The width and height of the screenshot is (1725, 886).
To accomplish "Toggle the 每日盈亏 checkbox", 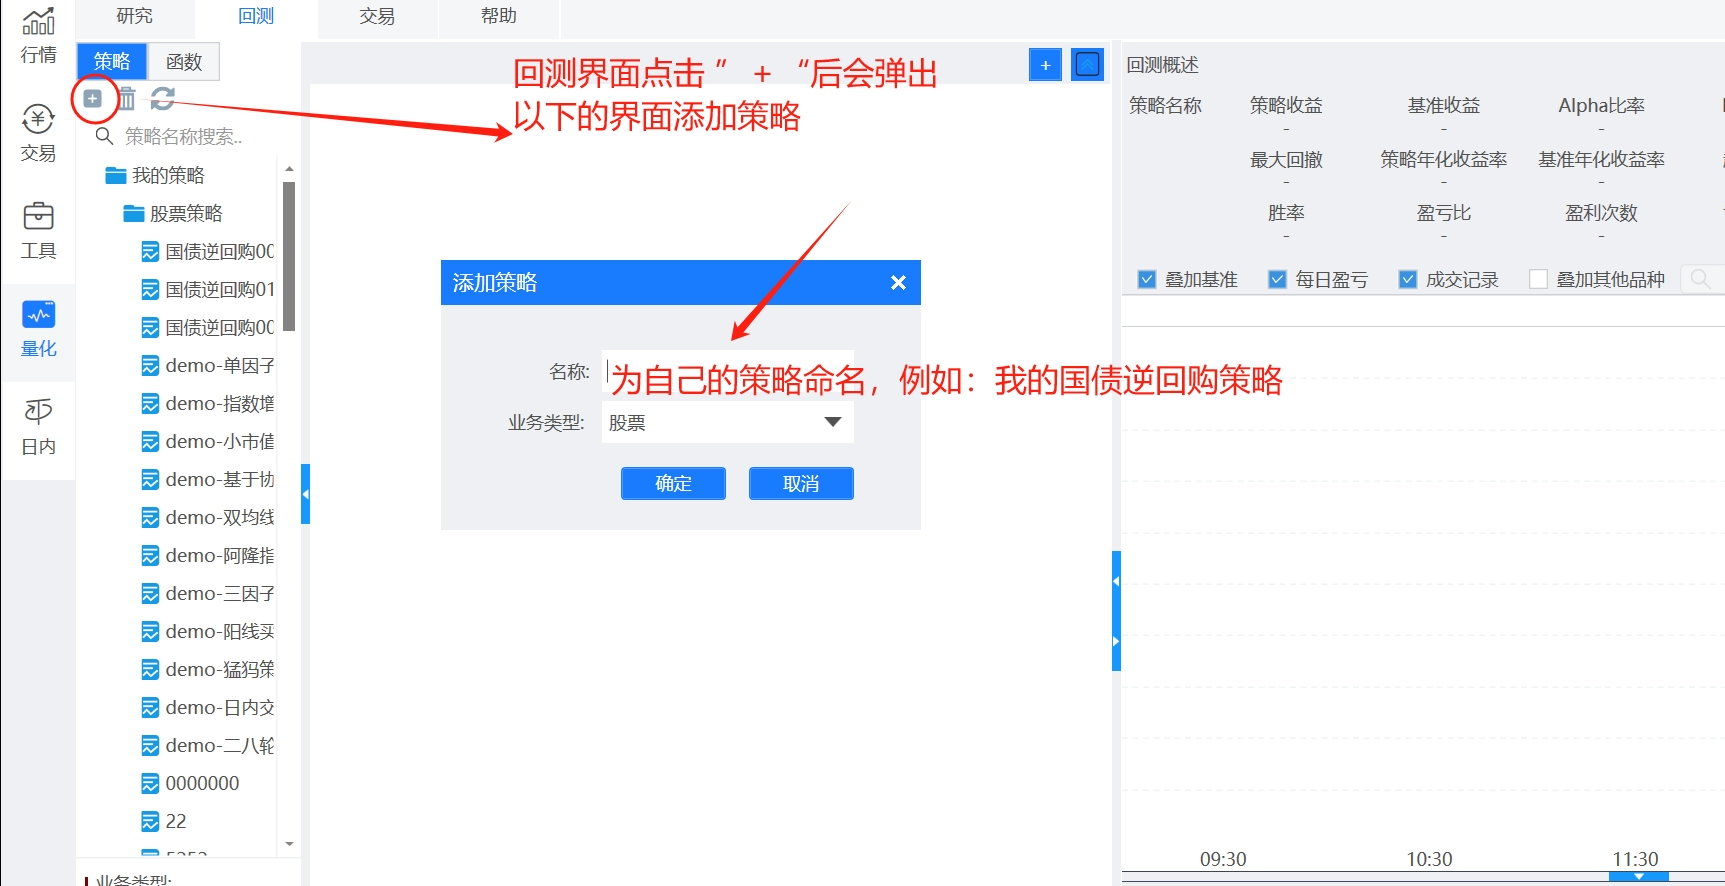I will pos(1277,280).
